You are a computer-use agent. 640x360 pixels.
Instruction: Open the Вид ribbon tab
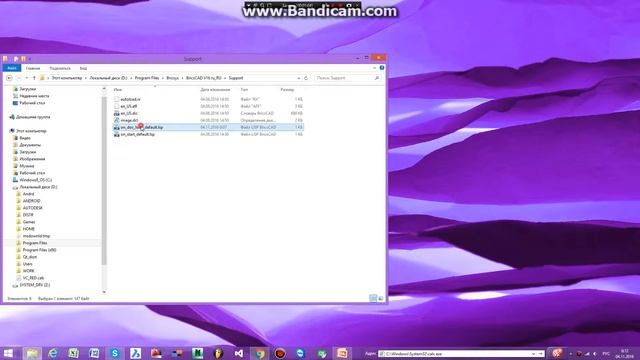coord(83,68)
